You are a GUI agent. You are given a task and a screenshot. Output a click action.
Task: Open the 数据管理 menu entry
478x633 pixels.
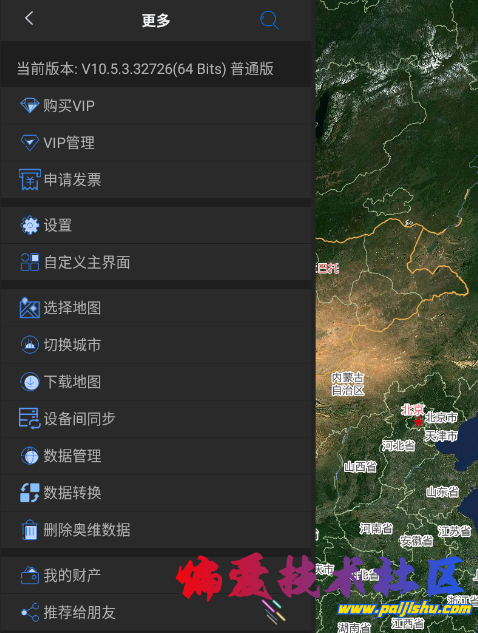[x=156, y=456]
